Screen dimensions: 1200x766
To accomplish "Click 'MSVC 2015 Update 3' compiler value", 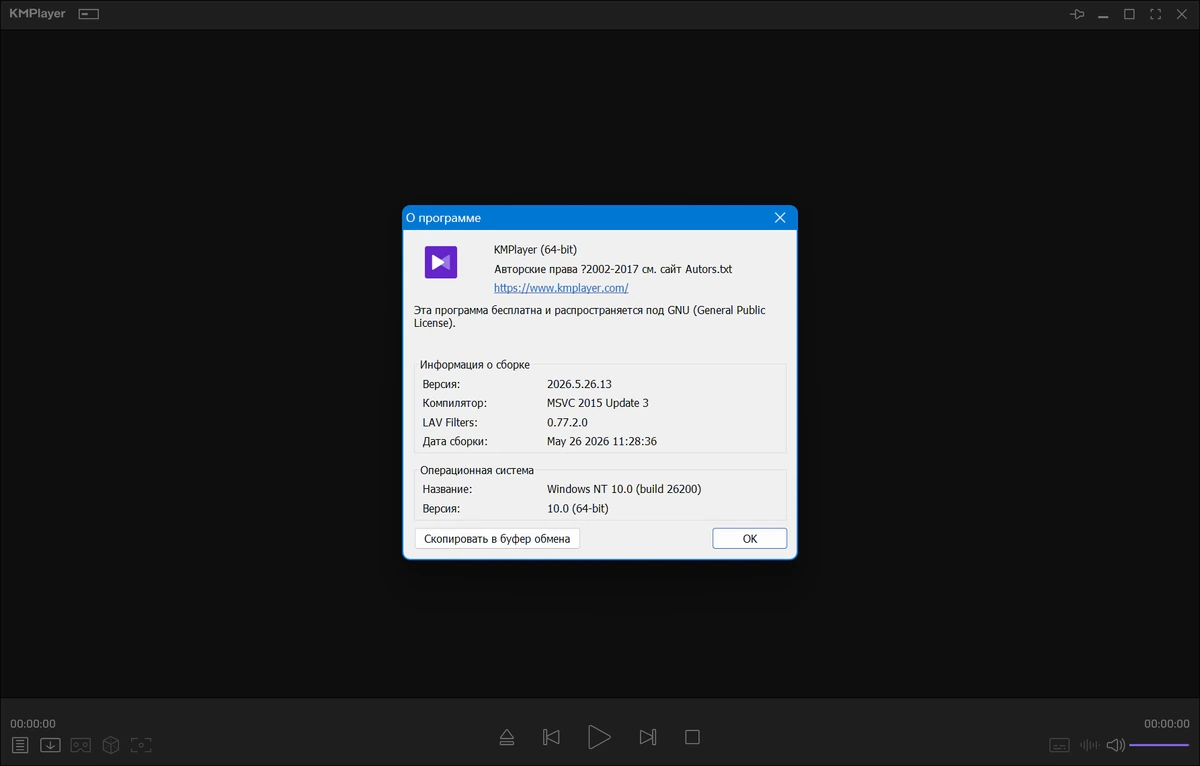I will pos(597,403).
